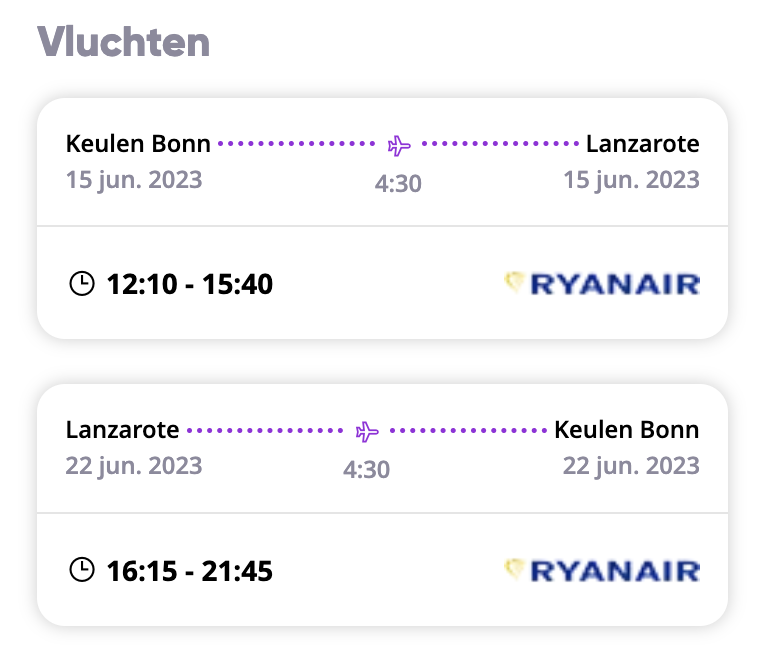Select the Vluchten heading

(124, 42)
